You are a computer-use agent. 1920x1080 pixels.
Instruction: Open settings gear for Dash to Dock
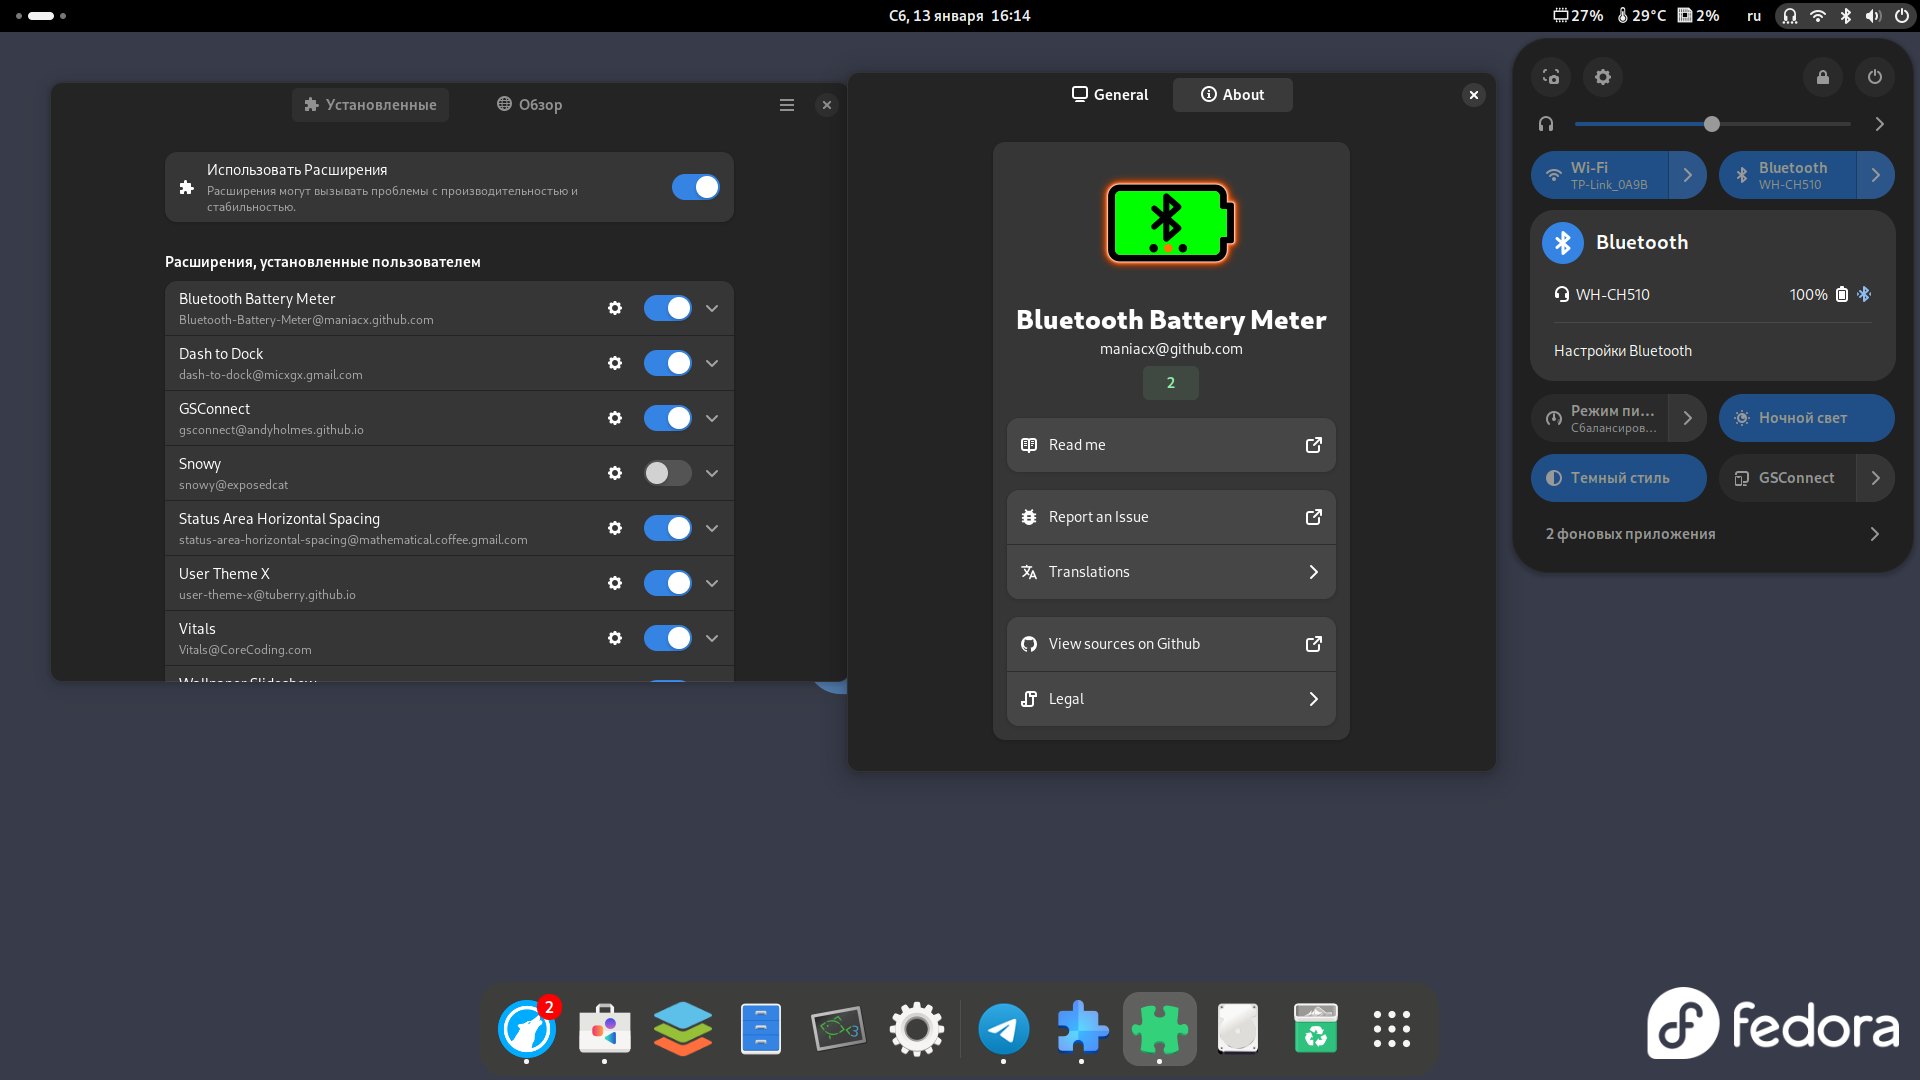[615, 363]
